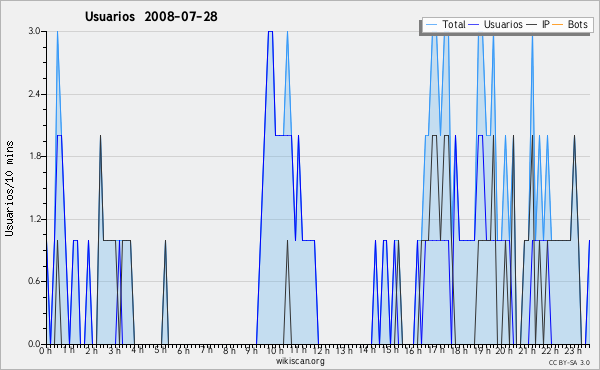Click the 3.0 y-axis value

[34, 31]
